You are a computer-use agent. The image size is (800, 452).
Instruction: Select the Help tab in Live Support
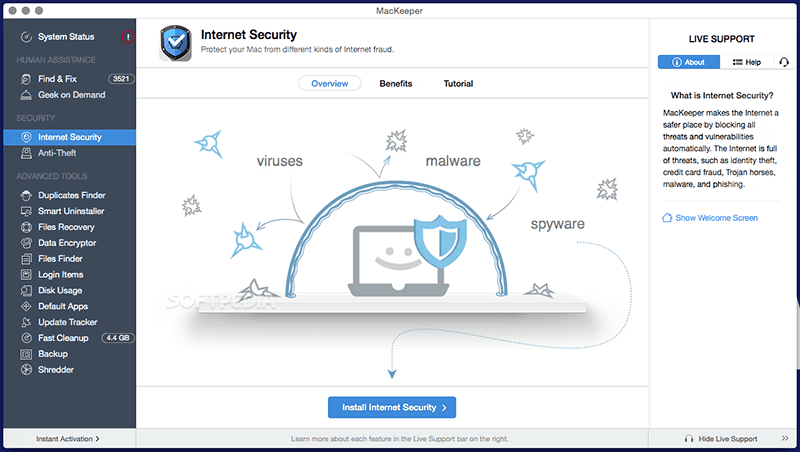pyautogui.click(x=746, y=62)
